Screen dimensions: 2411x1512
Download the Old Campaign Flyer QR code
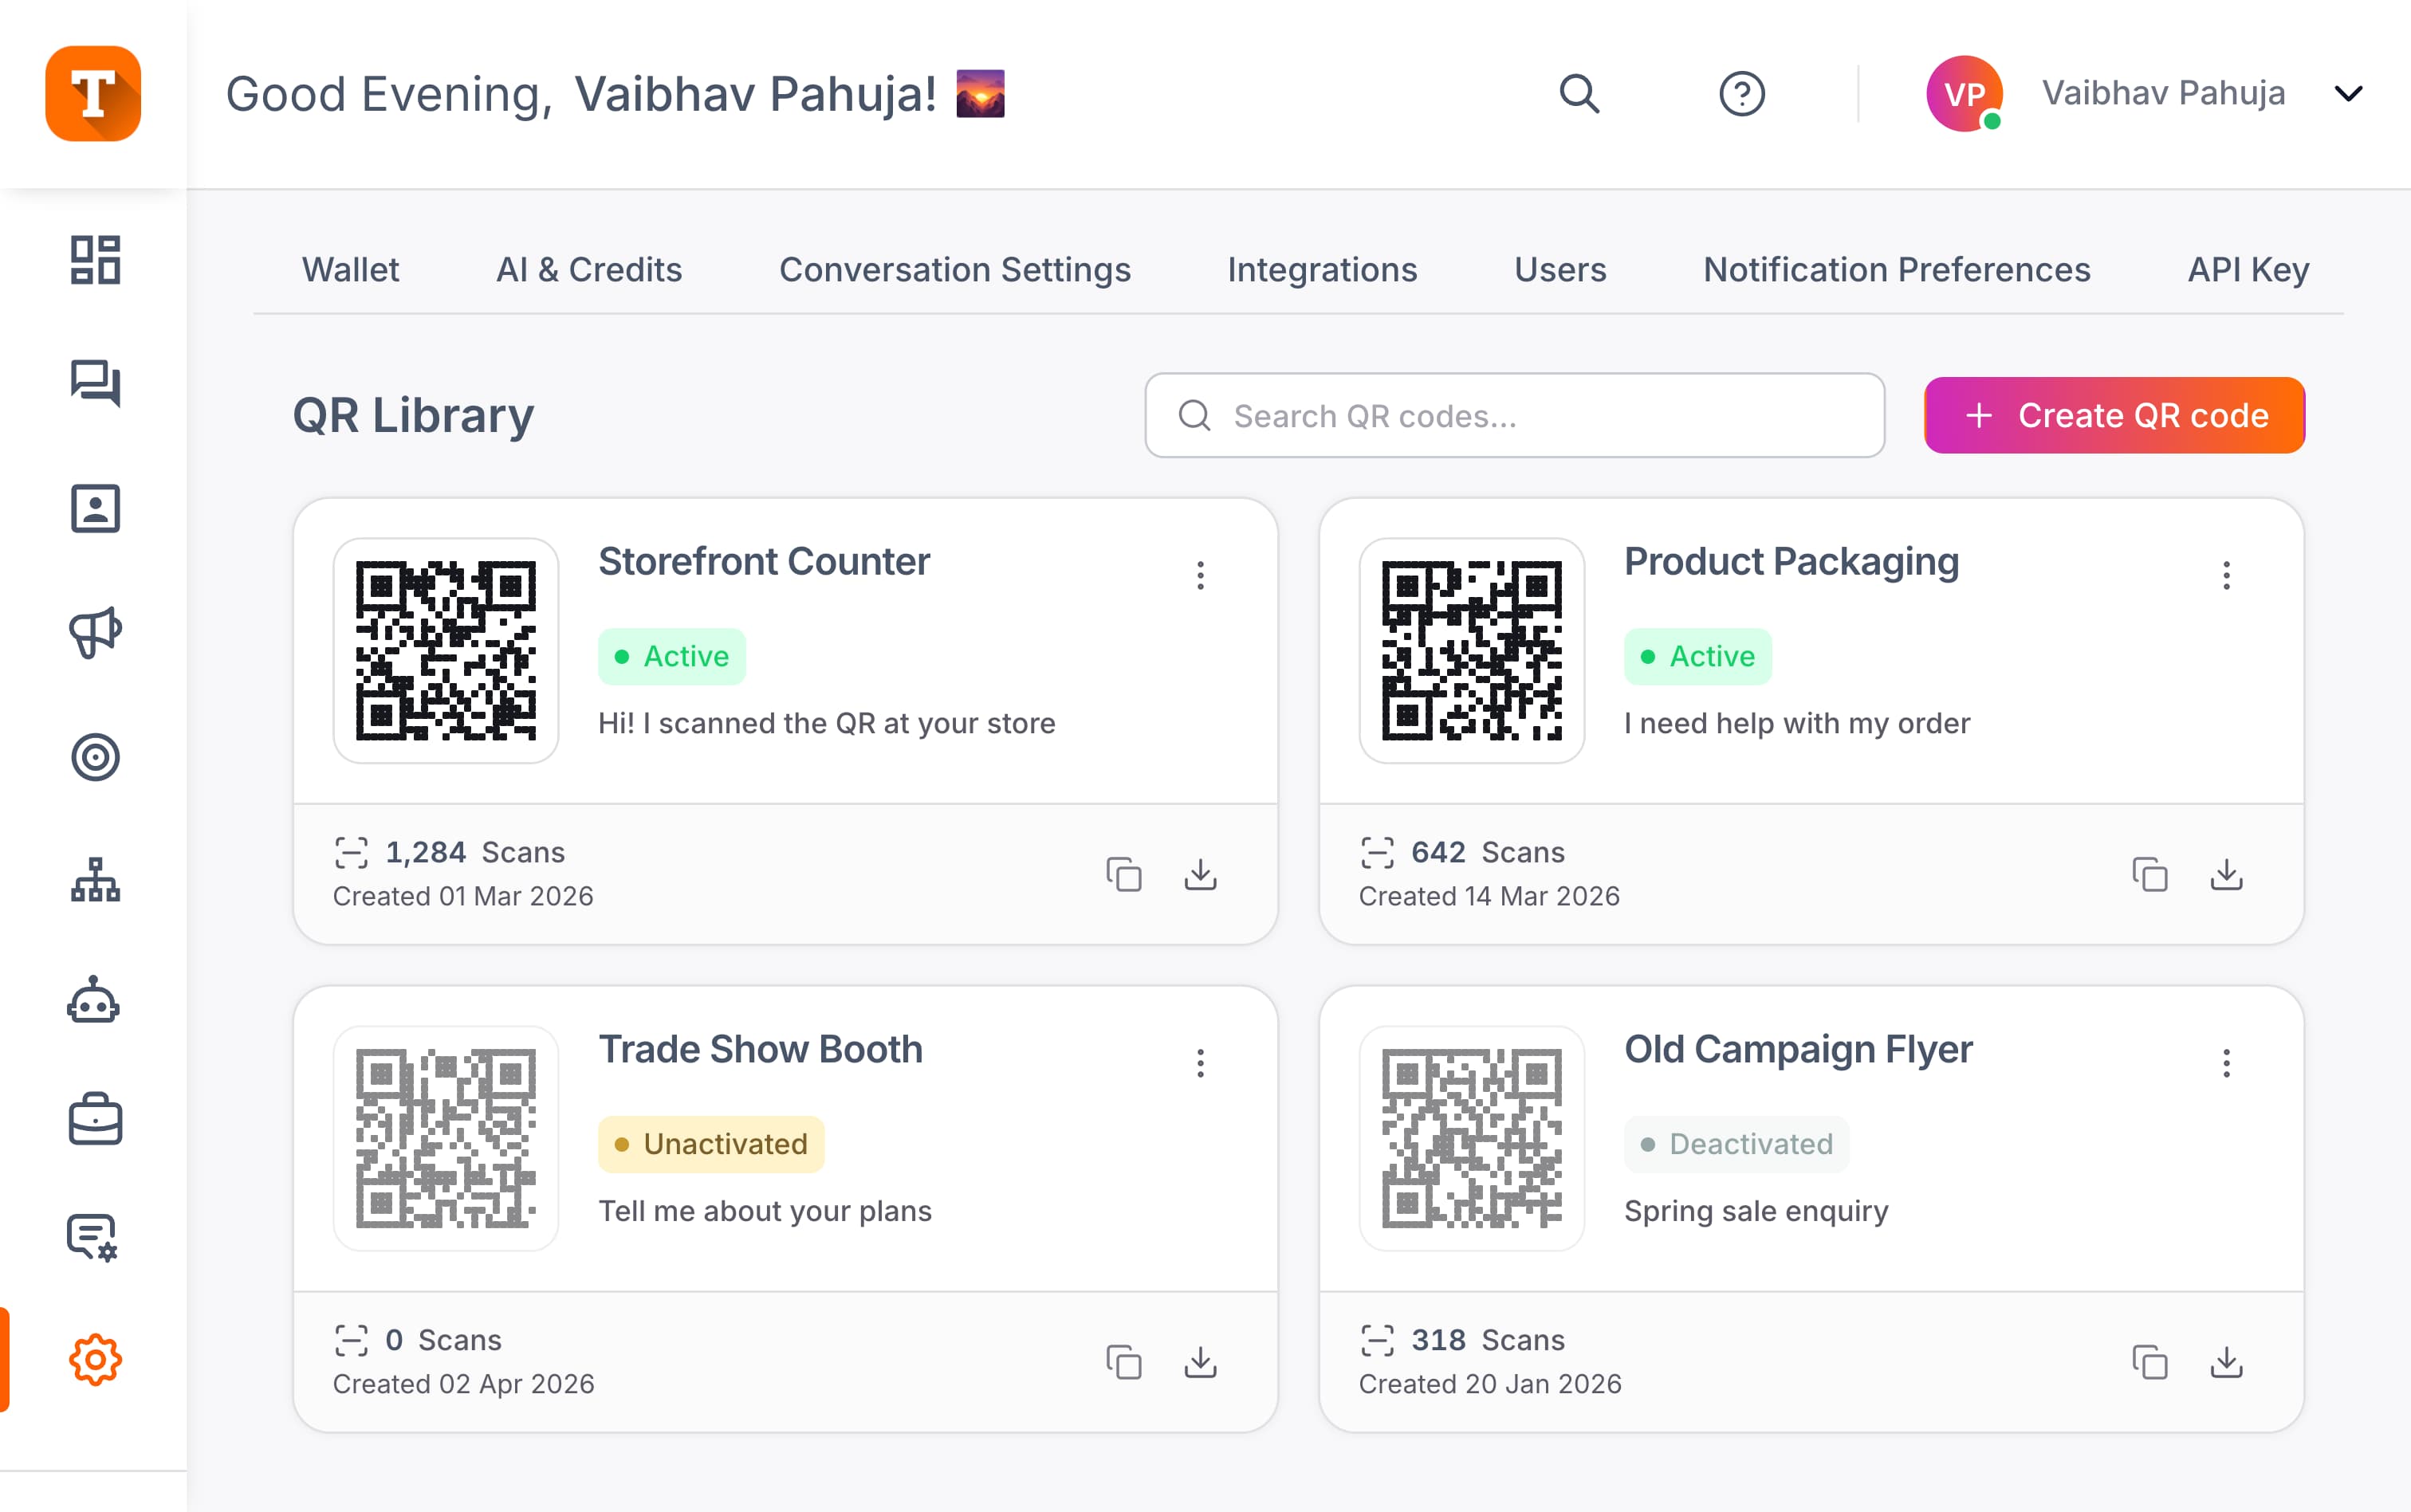tap(2226, 1362)
